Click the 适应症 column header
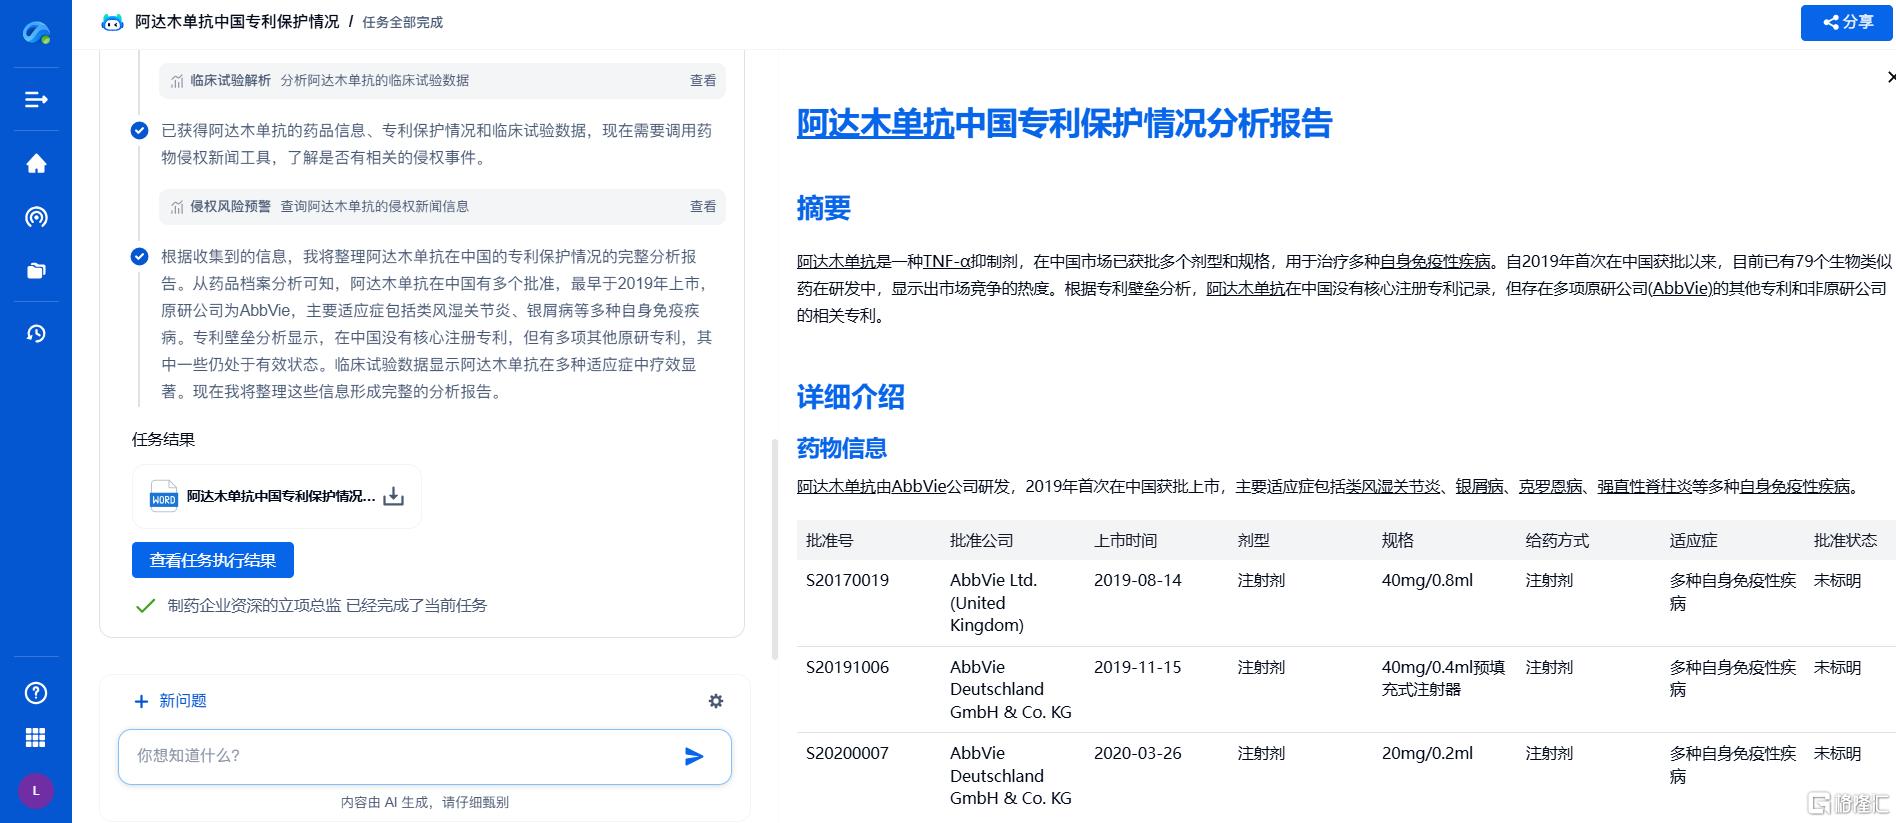This screenshot has width=1896, height=823. 1694,541
